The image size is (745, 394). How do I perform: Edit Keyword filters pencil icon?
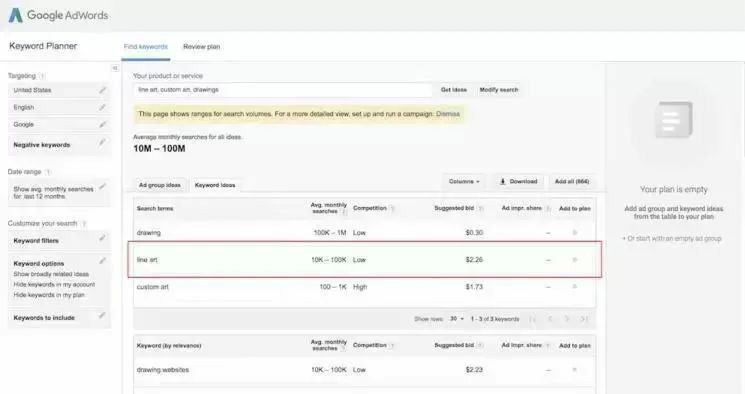tap(102, 238)
